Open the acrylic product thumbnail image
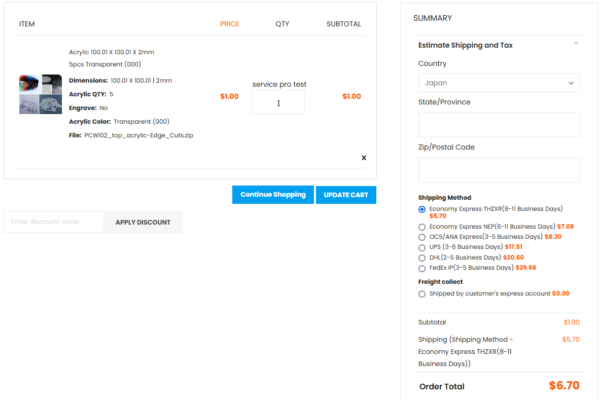The image size is (600, 400). pos(40,94)
